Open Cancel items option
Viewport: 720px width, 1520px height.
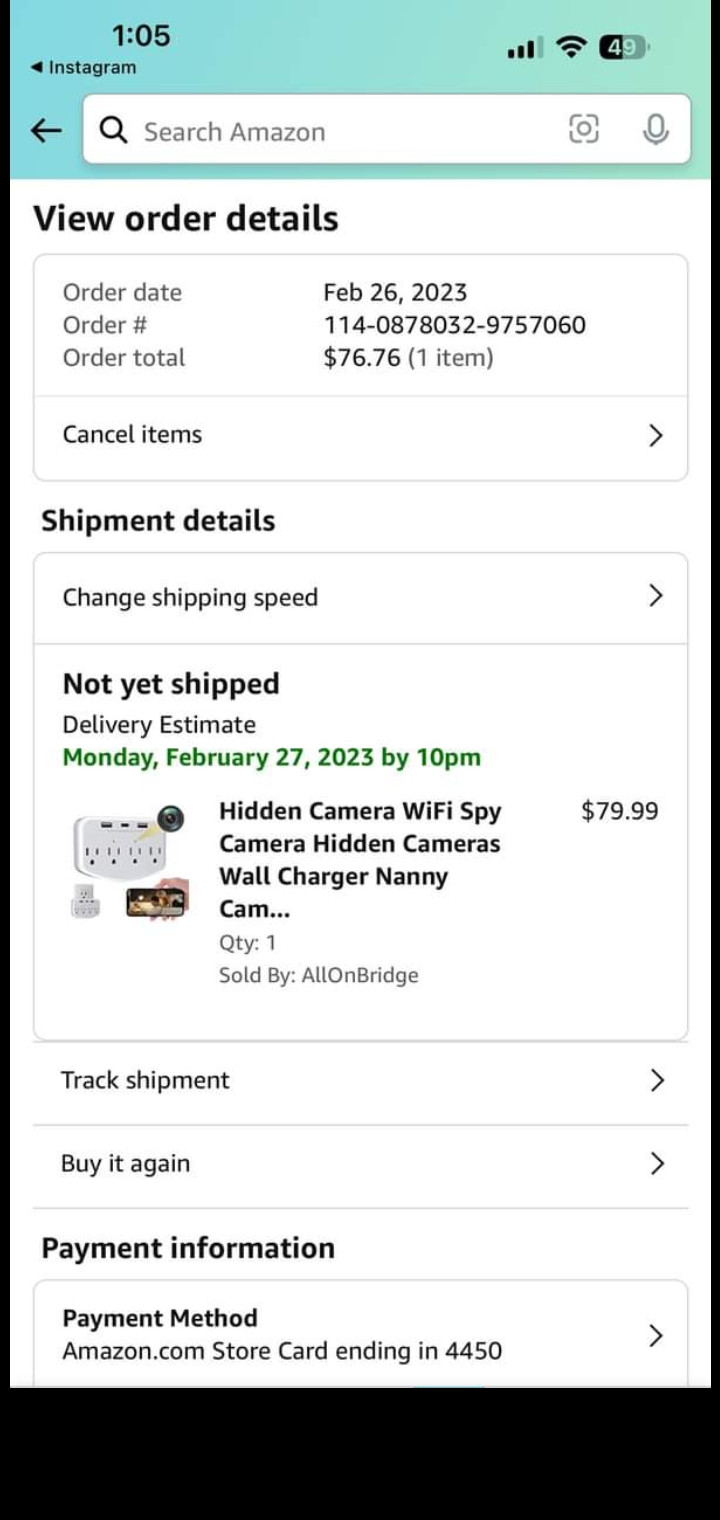click(360, 435)
